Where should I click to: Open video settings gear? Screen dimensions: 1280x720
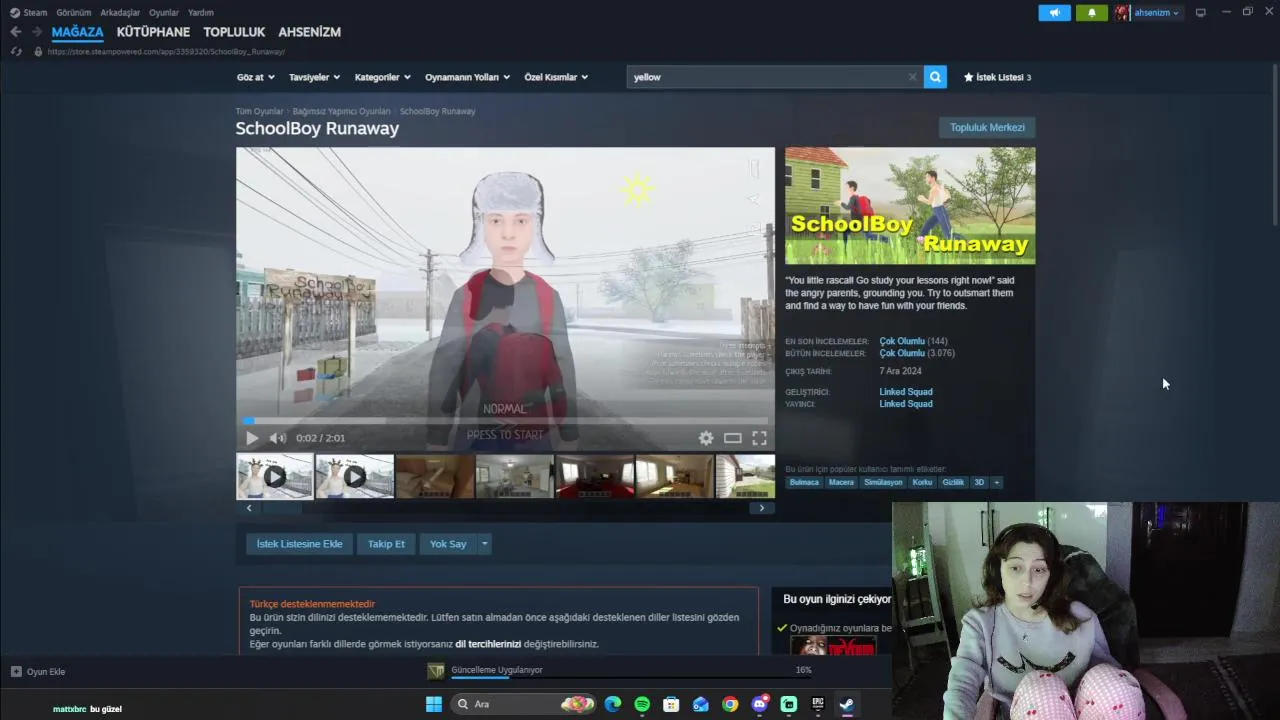pos(706,438)
